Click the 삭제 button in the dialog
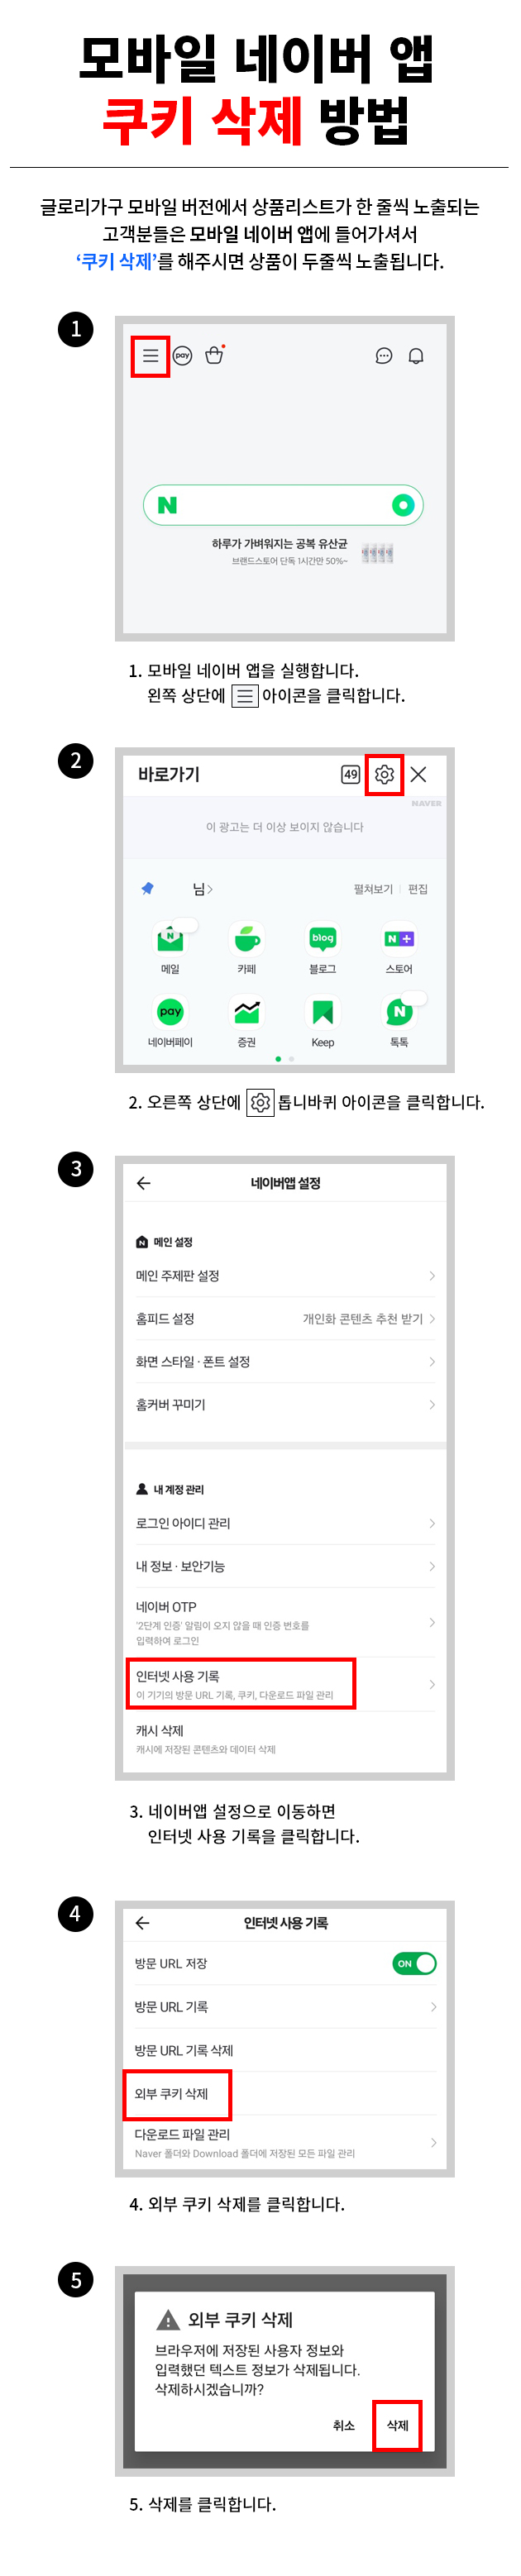Image resolution: width=521 pixels, height=2576 pixels. [397, 2426]
